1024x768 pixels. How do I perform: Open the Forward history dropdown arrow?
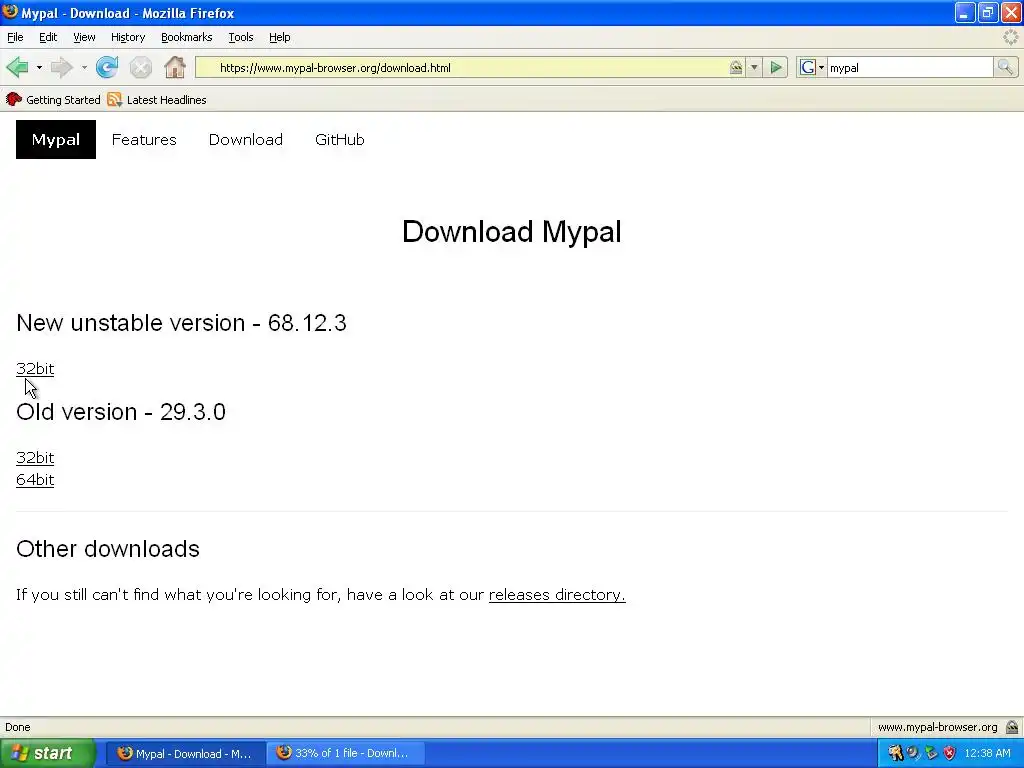[x=84, y=67]
